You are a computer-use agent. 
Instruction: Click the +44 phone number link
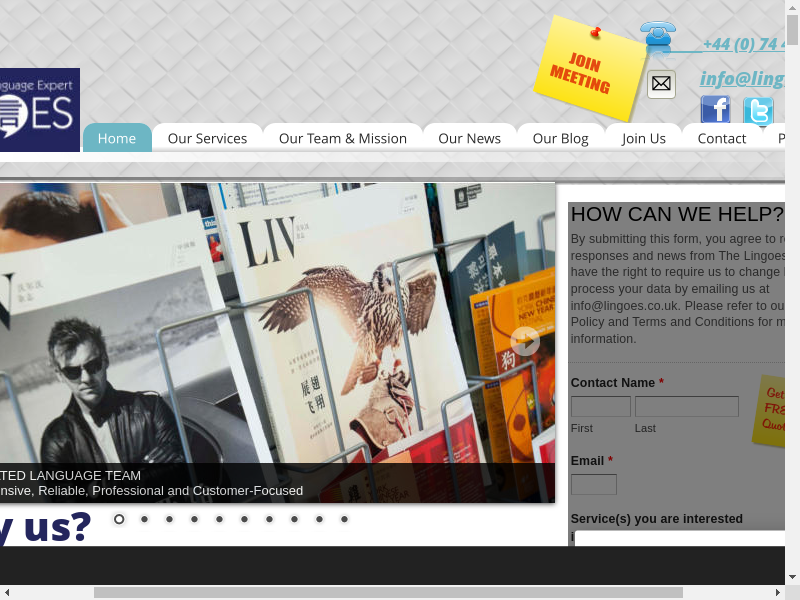(x=743, y=44)
